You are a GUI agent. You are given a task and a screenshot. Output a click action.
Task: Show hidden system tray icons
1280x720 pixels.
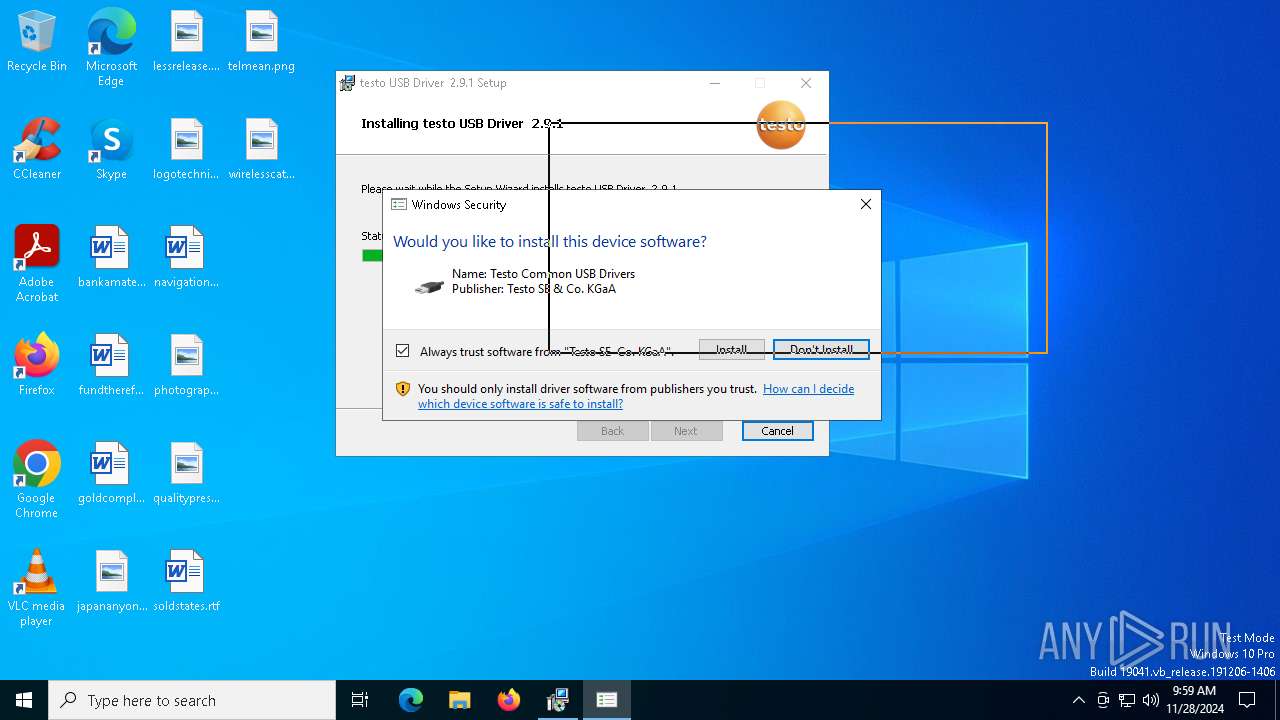pos(1078,700)
